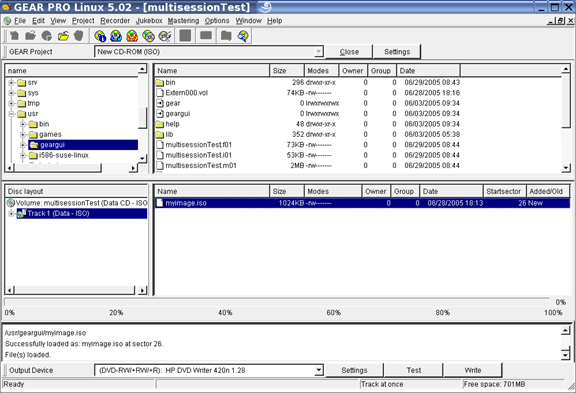
Task: Click the gear symlink icon in file list
Action: click(x=159, y=103)
